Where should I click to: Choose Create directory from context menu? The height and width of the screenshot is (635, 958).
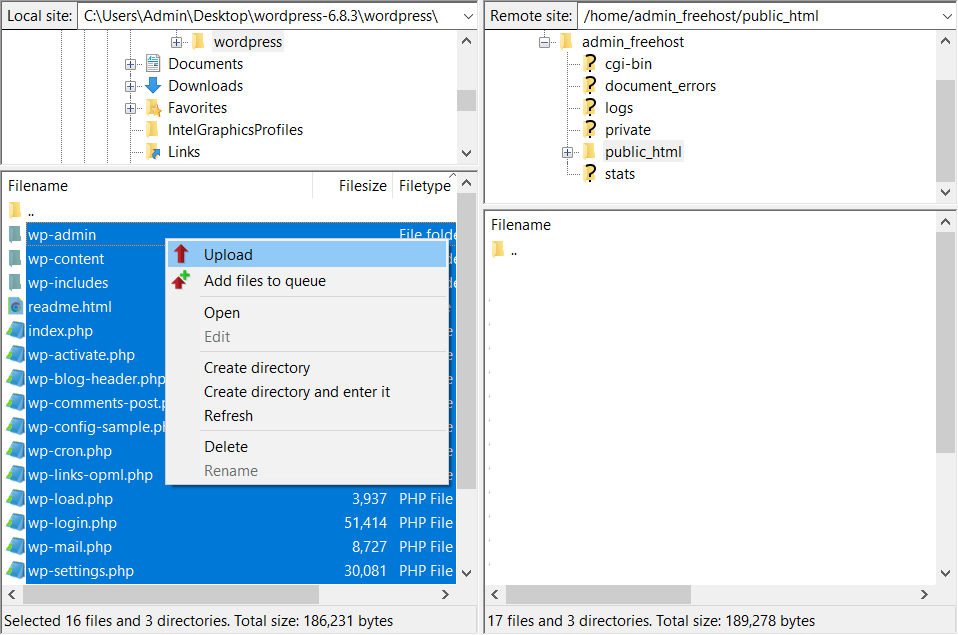[257, 368]
